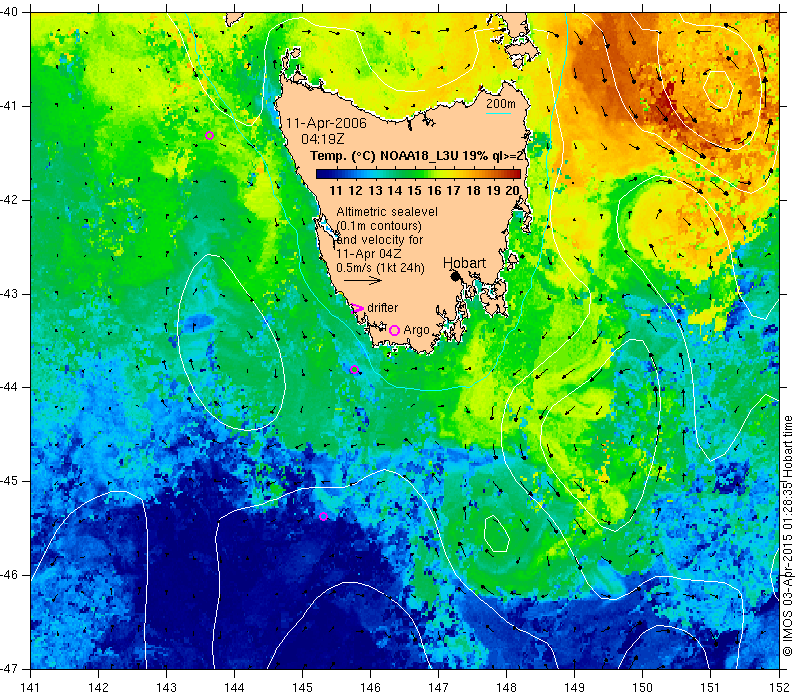Select the Argo float marker near 45.4S 145.3E

(323, 516)
